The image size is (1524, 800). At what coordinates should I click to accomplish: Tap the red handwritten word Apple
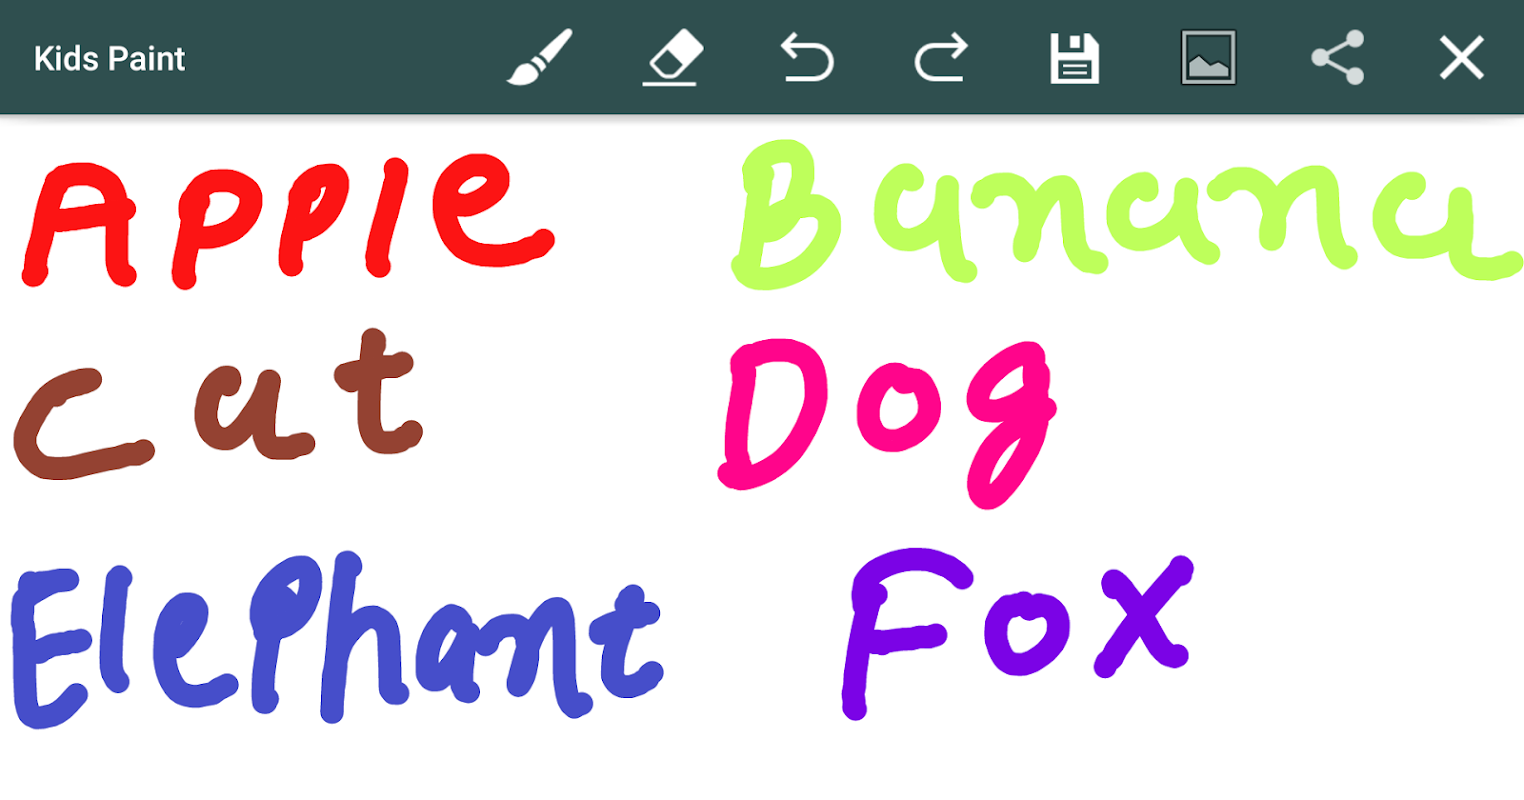286,220
